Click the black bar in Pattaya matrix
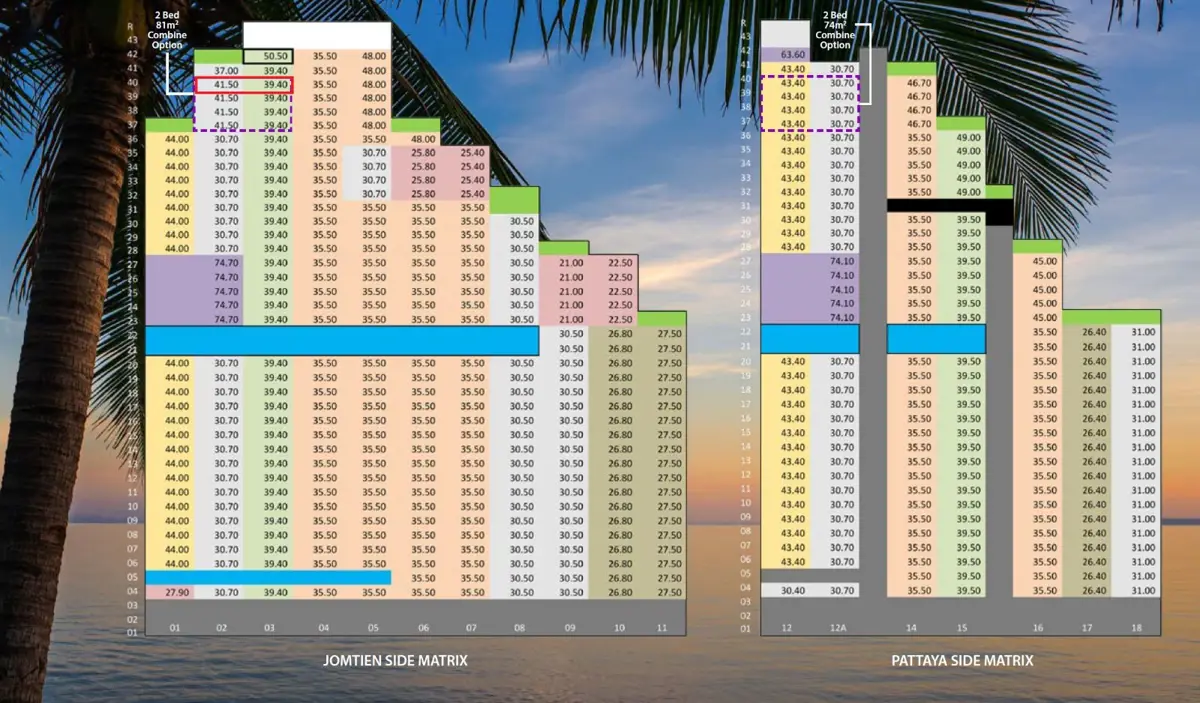Image resolution: width=1200 pixels, height=703 pixels. click(950, 205)
